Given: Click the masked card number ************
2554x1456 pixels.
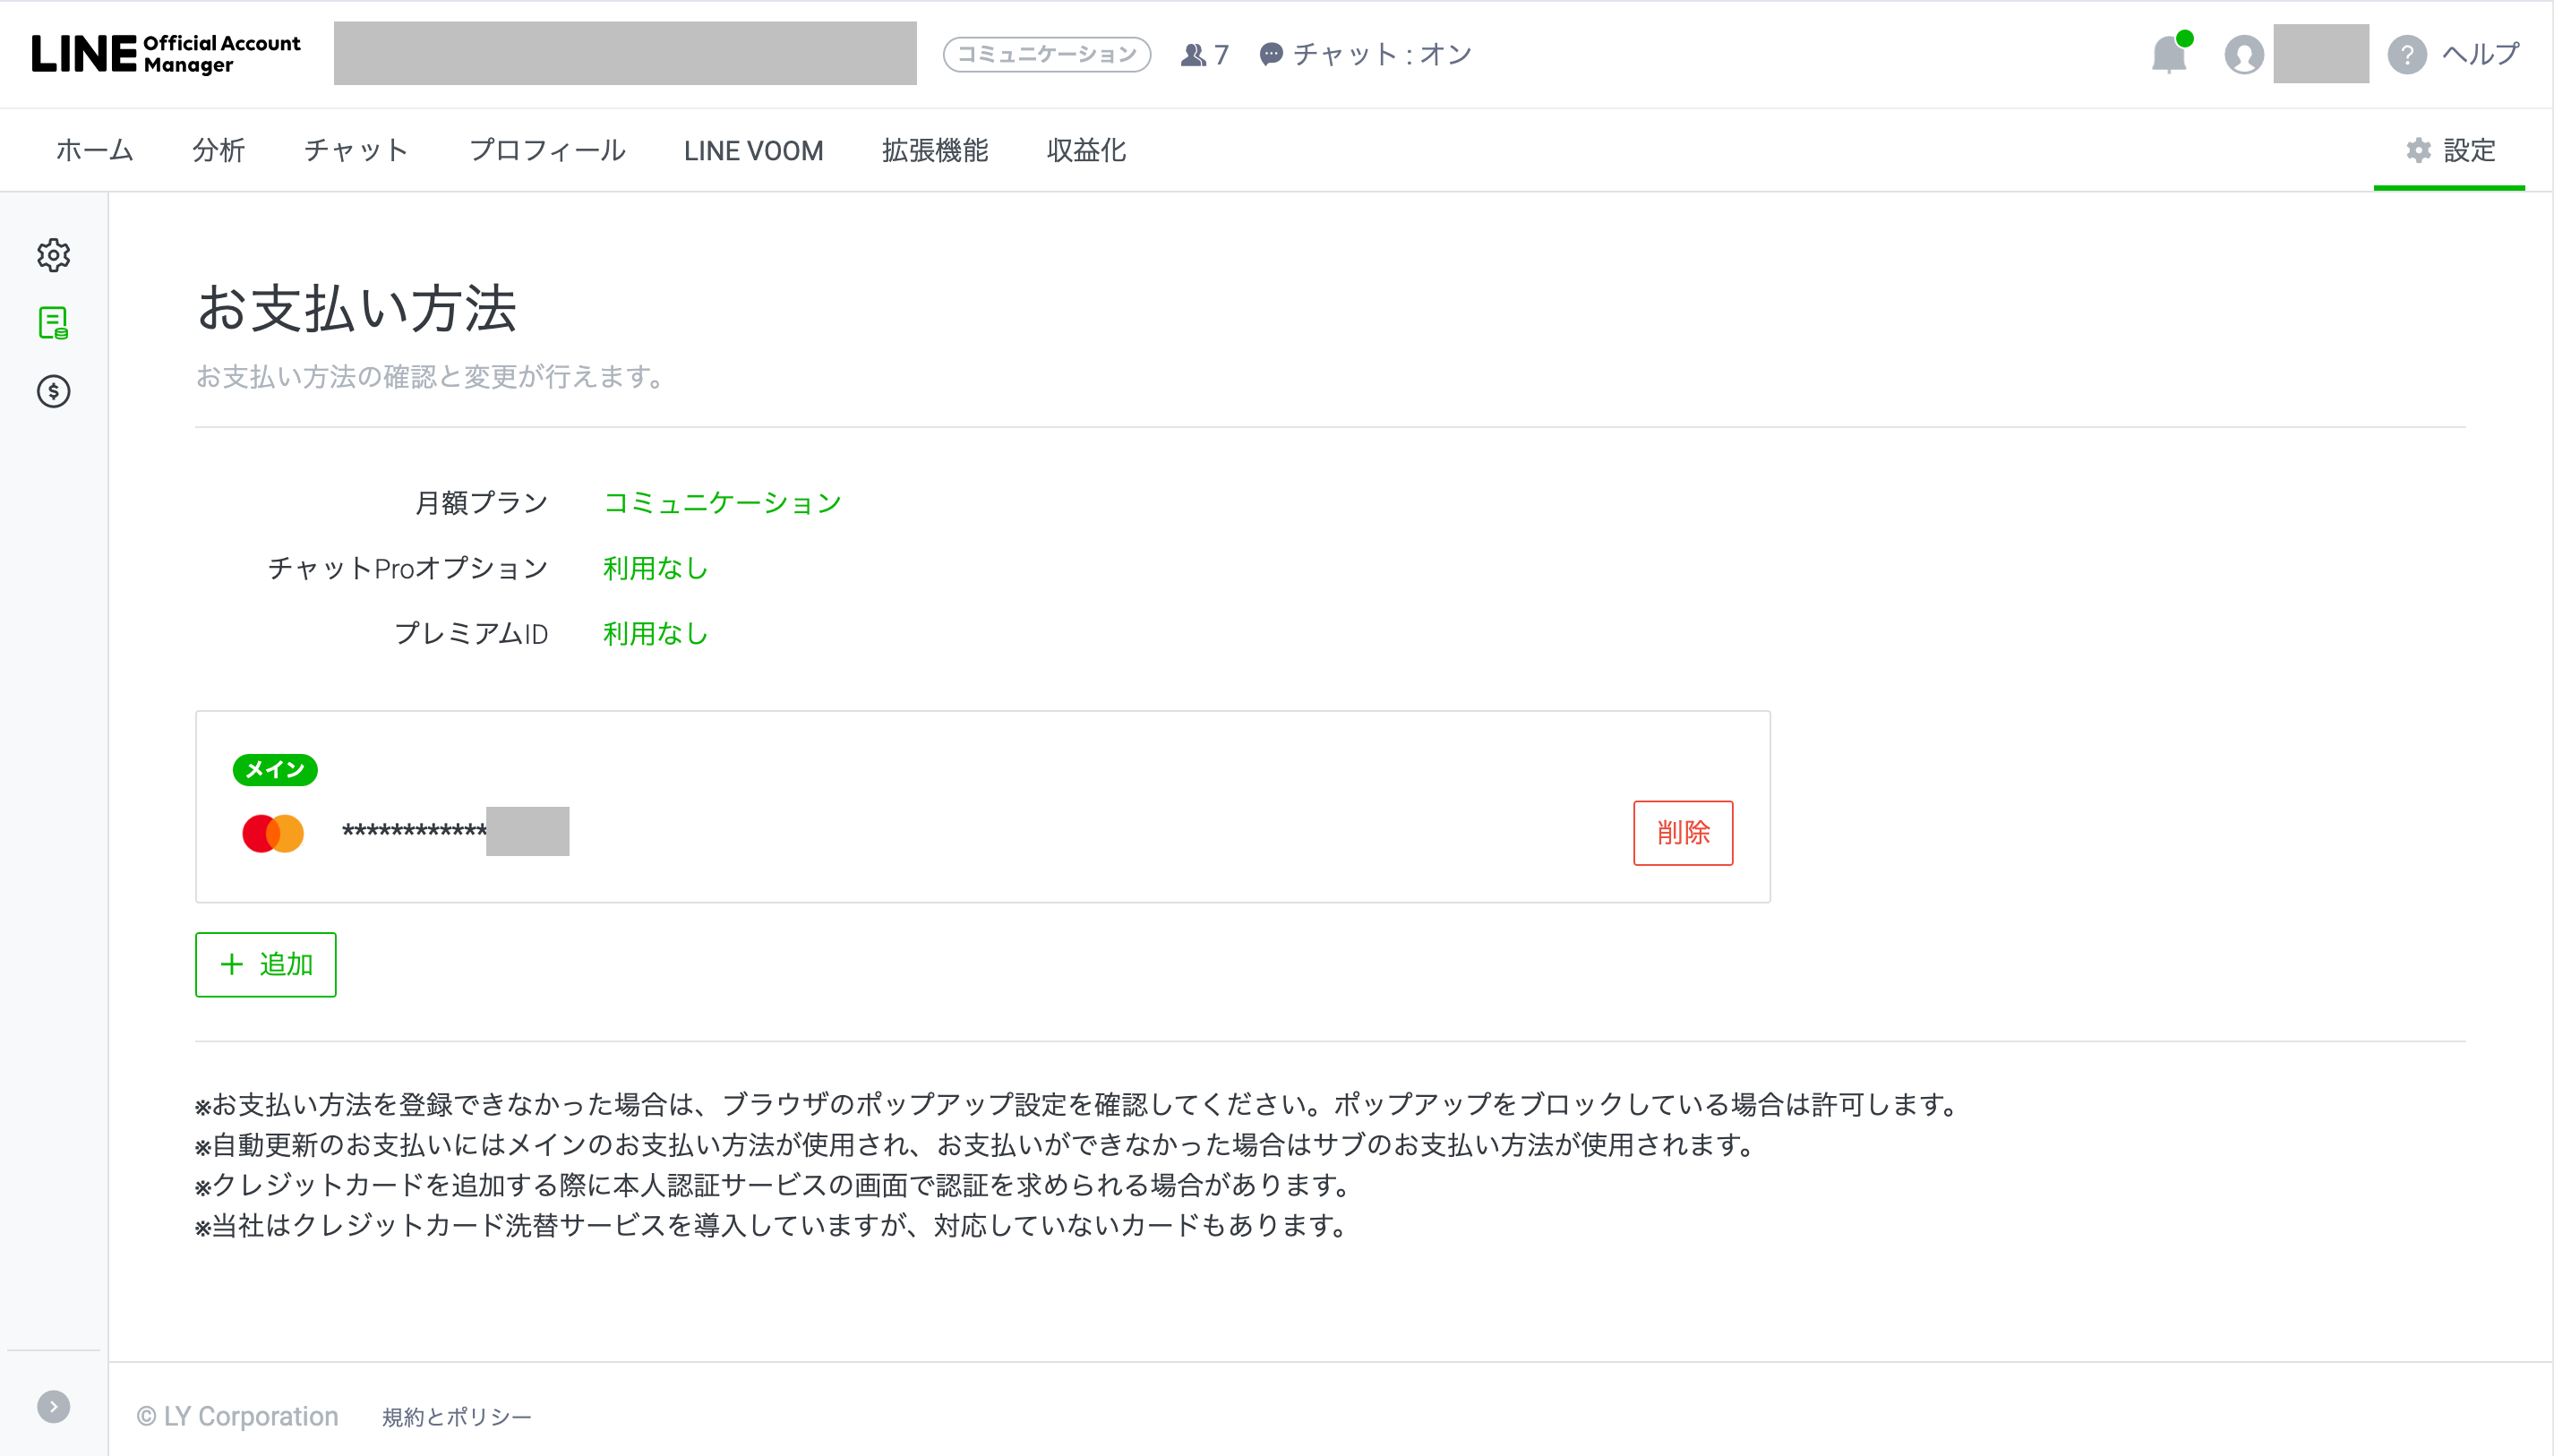Looking at the screenshot, I should pyautogui.click(x=414, y=832).
